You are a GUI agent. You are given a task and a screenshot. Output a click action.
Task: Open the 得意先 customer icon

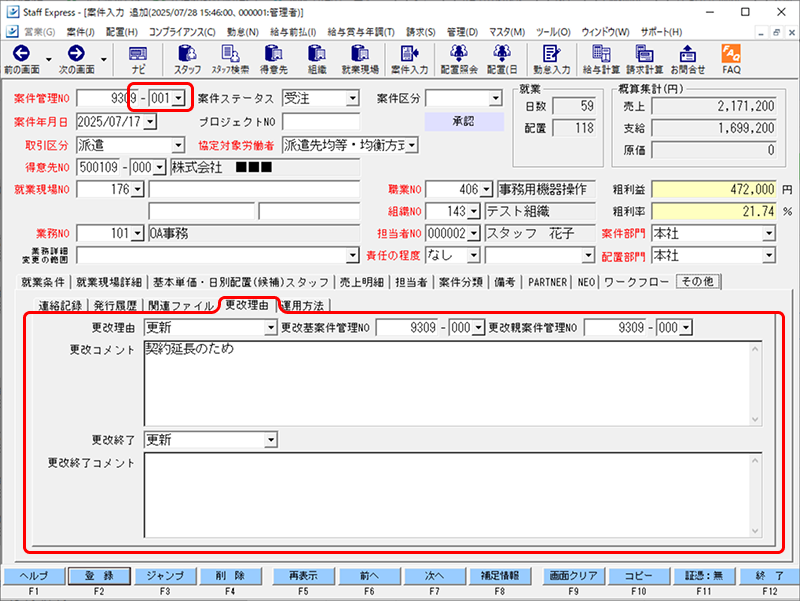273,60
